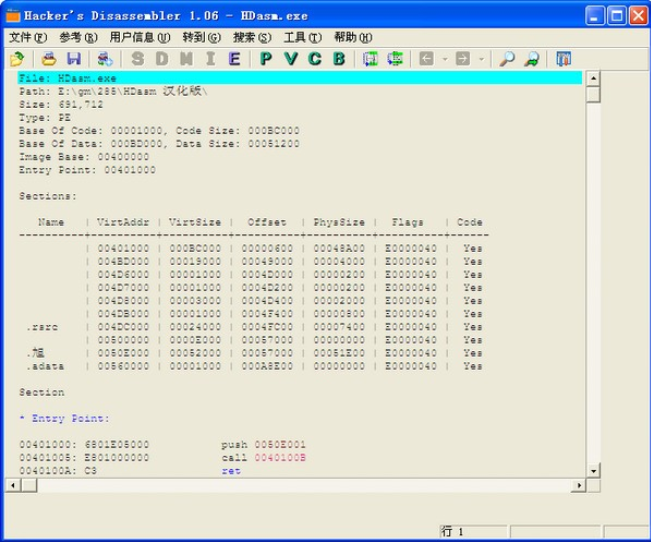Open the 转到 (Go to) menu
Image resolution: width=651 pixels, height=542 pixels.
[x=200, y=37]
